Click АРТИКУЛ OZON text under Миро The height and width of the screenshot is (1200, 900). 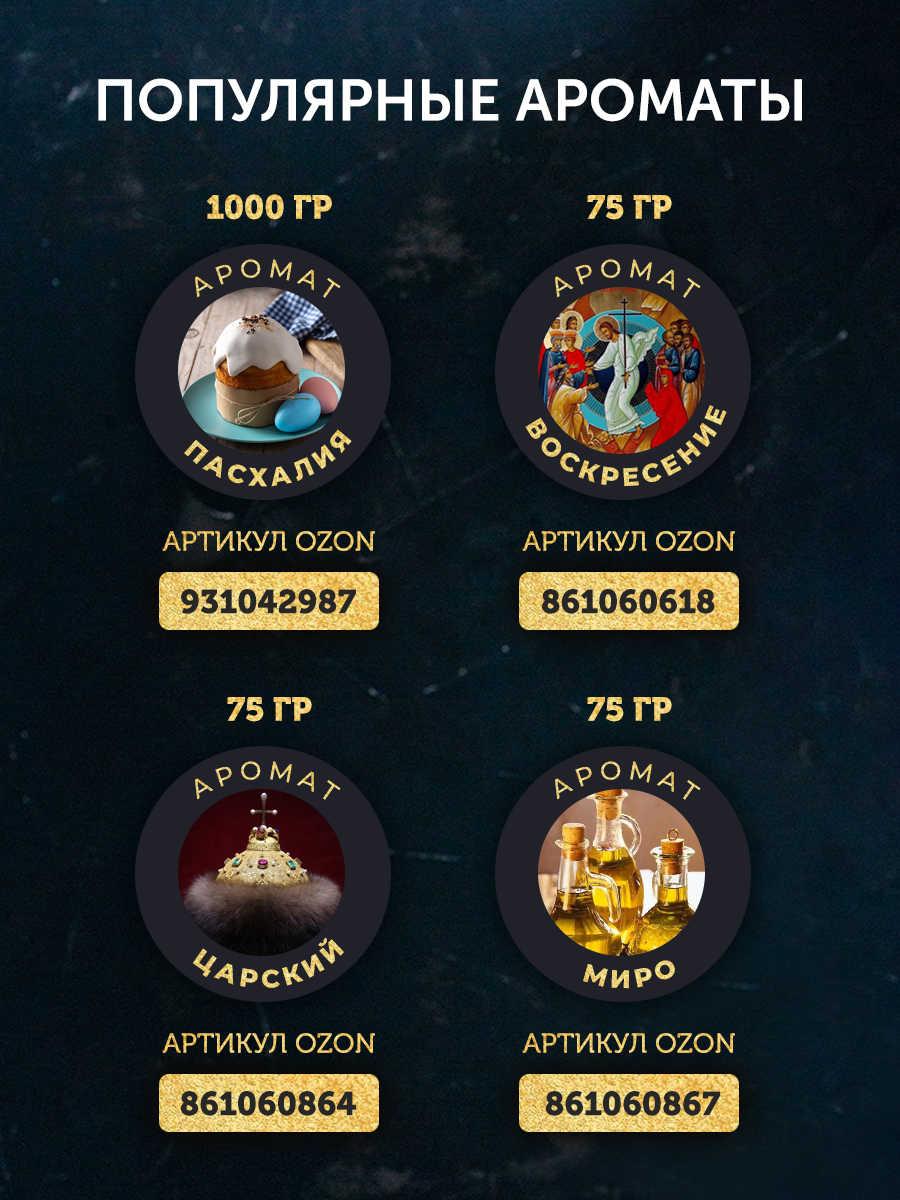point(629,1043)
